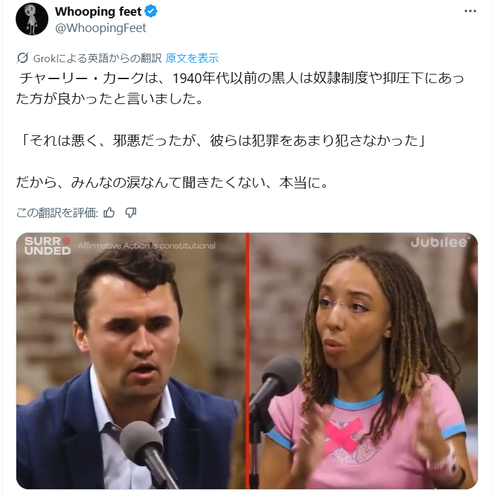Open the Whooping feet profile avatar
The height and width of the screenshot is (499, 500).
(x=32, y=19)
